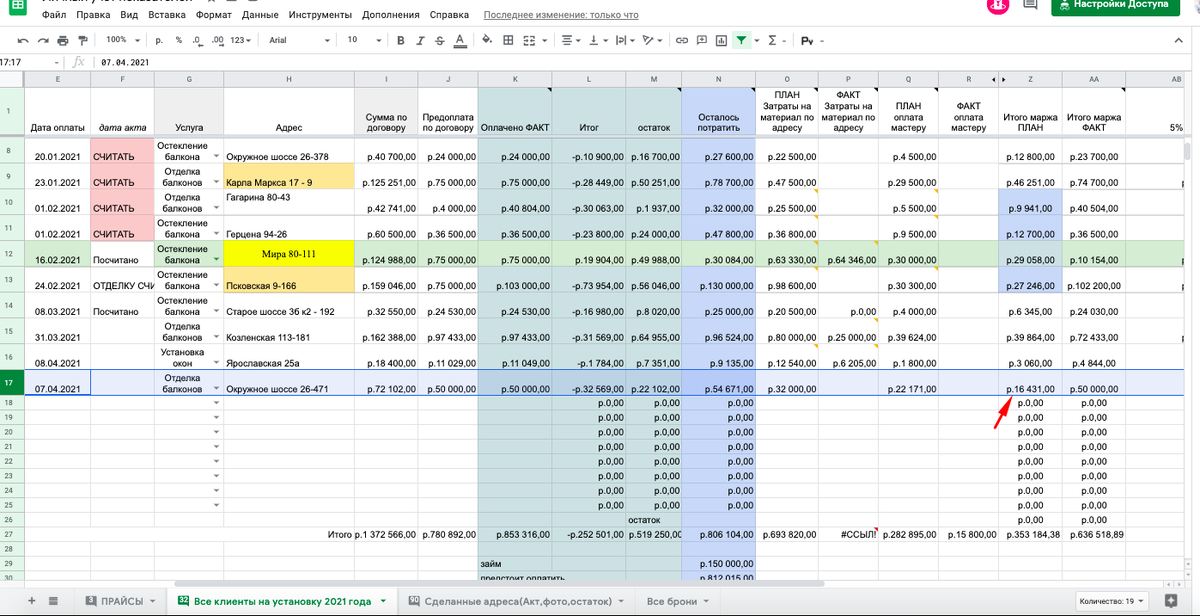1200x616 pixels.
Task: Open the Правка menu
Action: coord(93,16)
